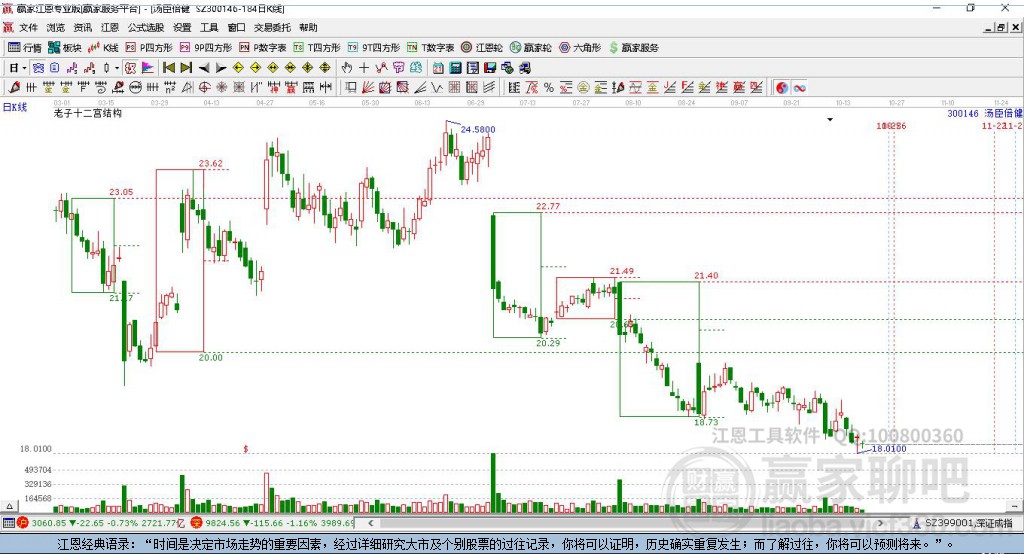Open the T四方形 tool
This screenshot has width=1024, height=554.
317,48
